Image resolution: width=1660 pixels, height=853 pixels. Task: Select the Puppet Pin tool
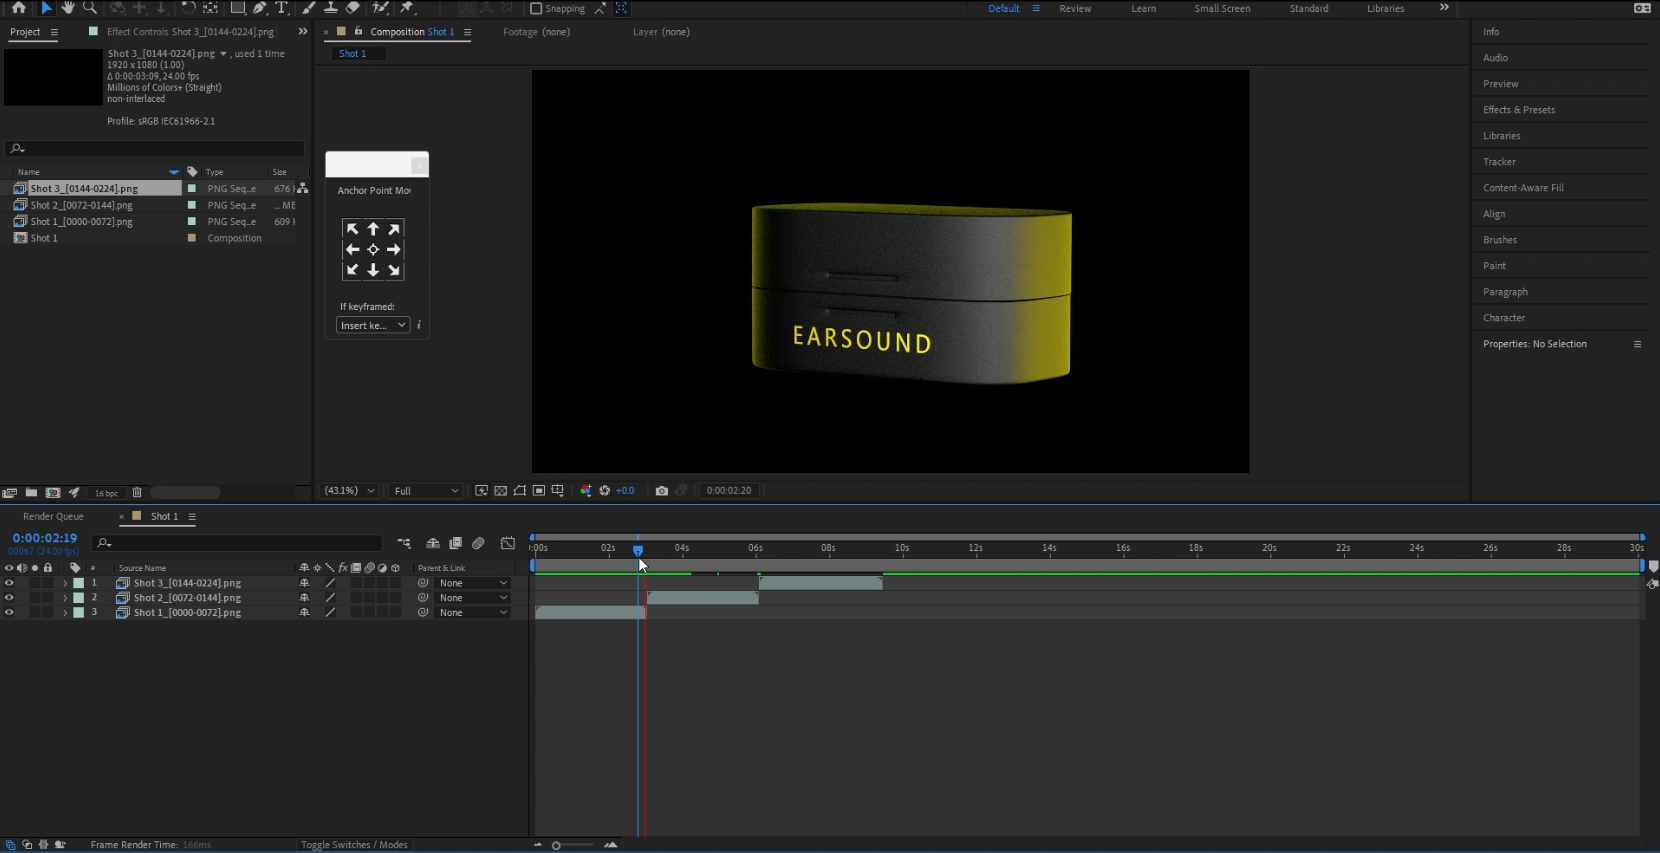tap(407, 7)
